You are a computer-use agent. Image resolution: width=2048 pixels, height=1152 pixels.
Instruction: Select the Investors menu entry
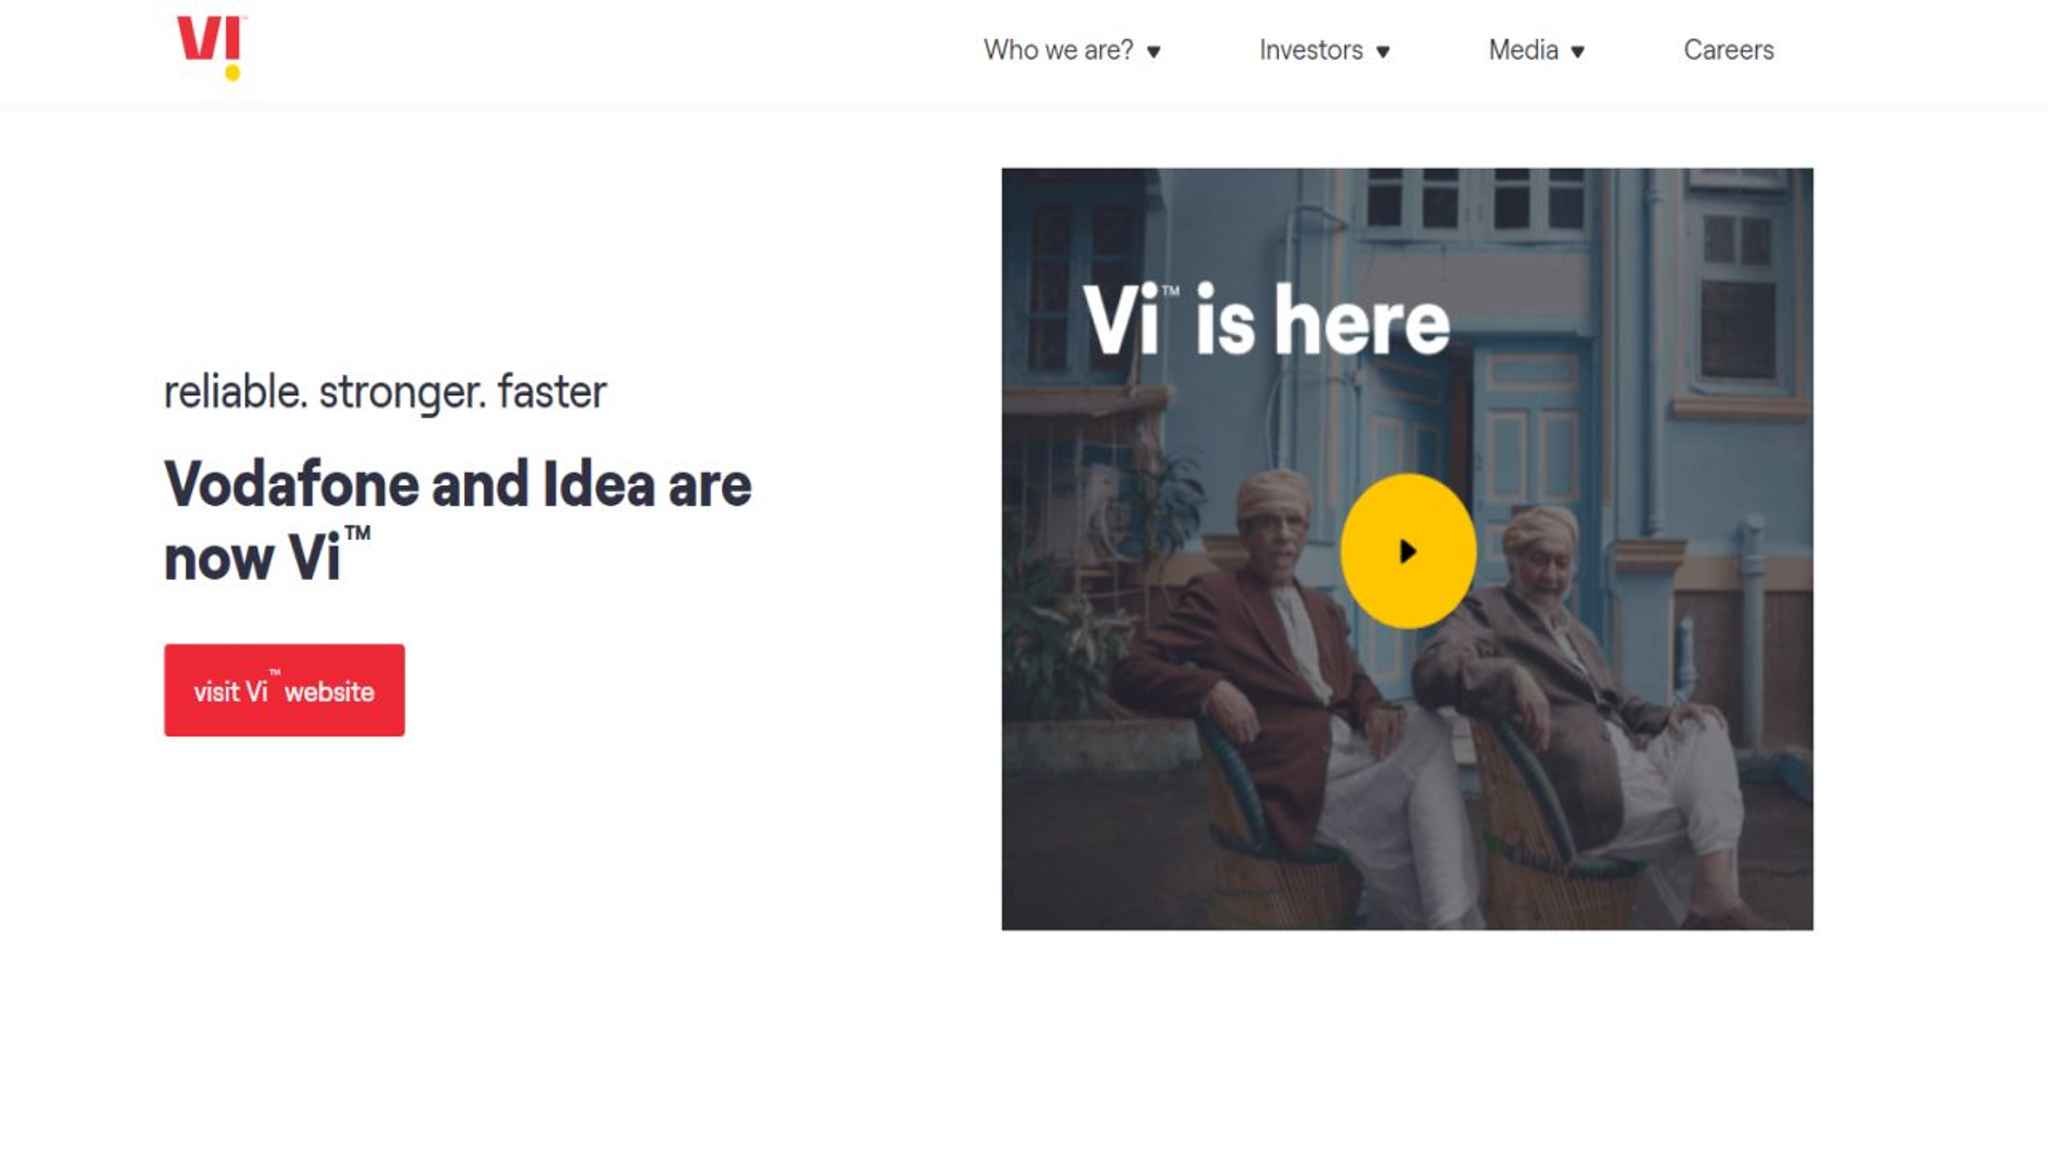pos(1310,49)
